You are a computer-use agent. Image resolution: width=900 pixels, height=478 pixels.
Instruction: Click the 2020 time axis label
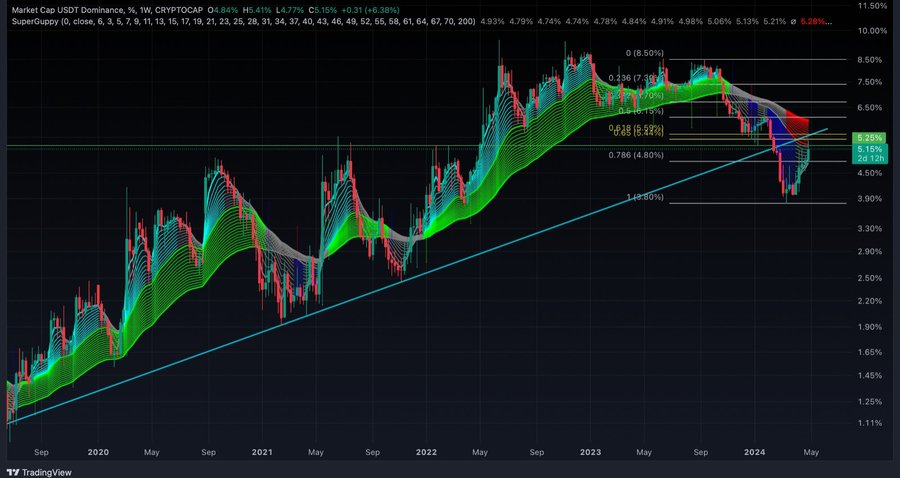(99, 452)
